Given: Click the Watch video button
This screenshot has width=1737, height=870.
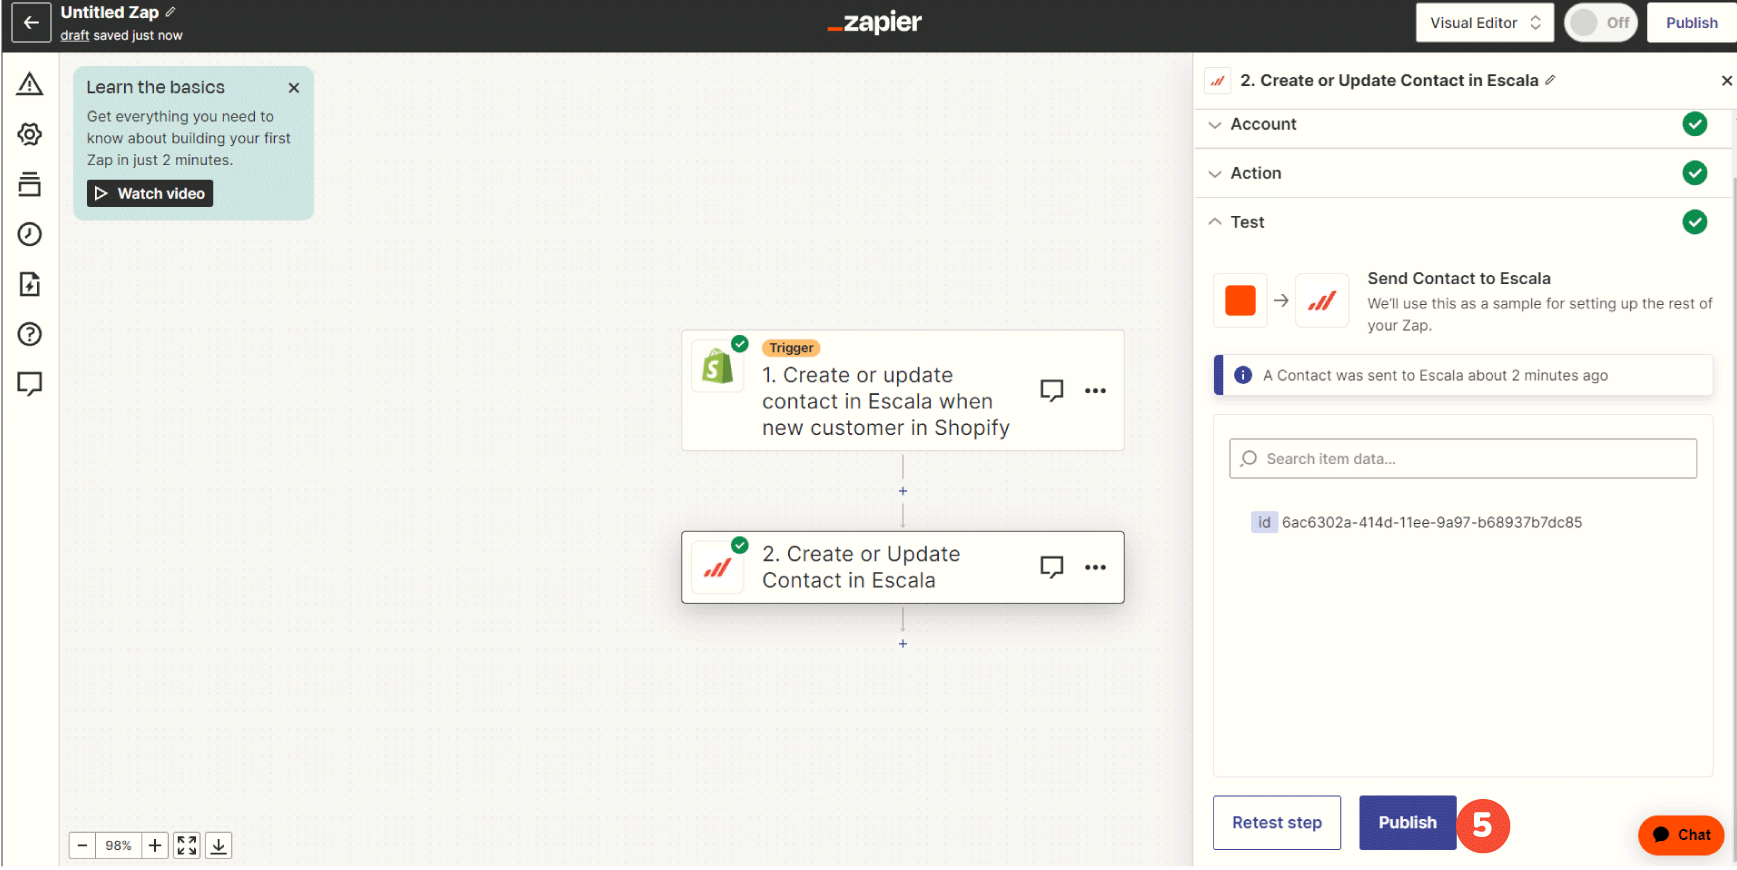Looking at the screenshot, I should coord(150,193).
